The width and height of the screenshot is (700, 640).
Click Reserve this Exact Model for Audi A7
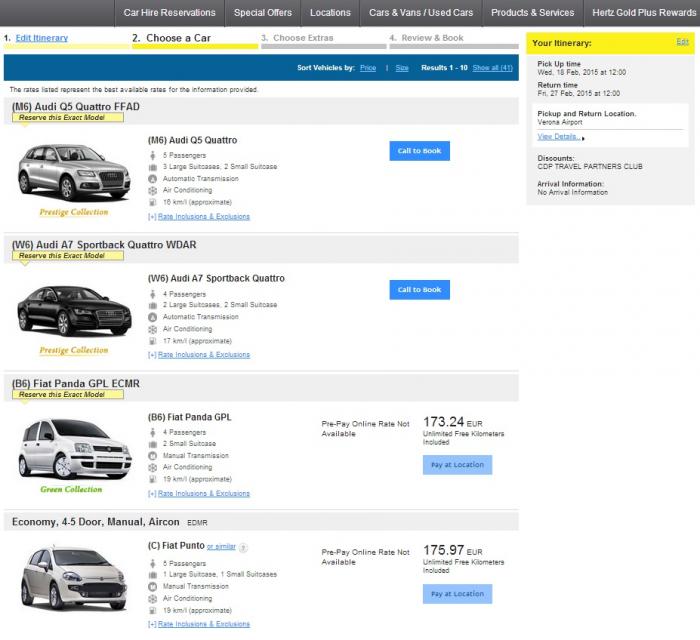click(67, 256)
